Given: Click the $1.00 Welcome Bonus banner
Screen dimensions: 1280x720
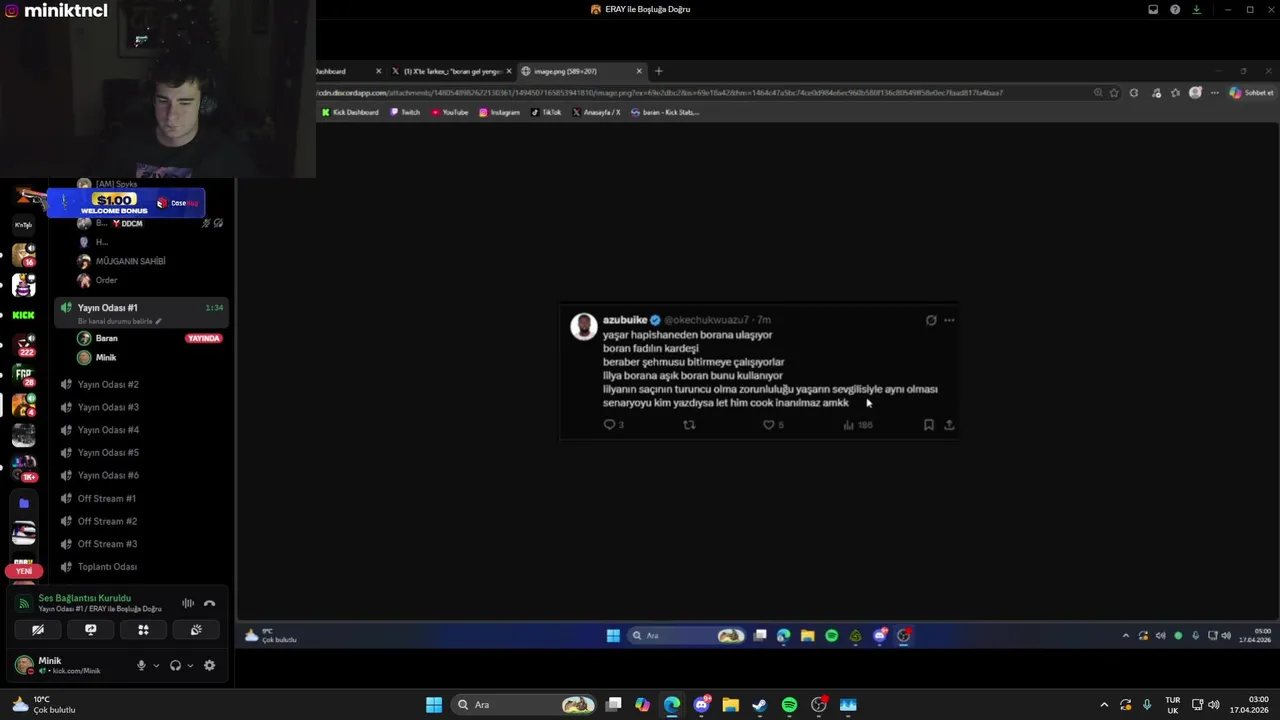Looking at the screenshot, I should click(x=127, y=203).
